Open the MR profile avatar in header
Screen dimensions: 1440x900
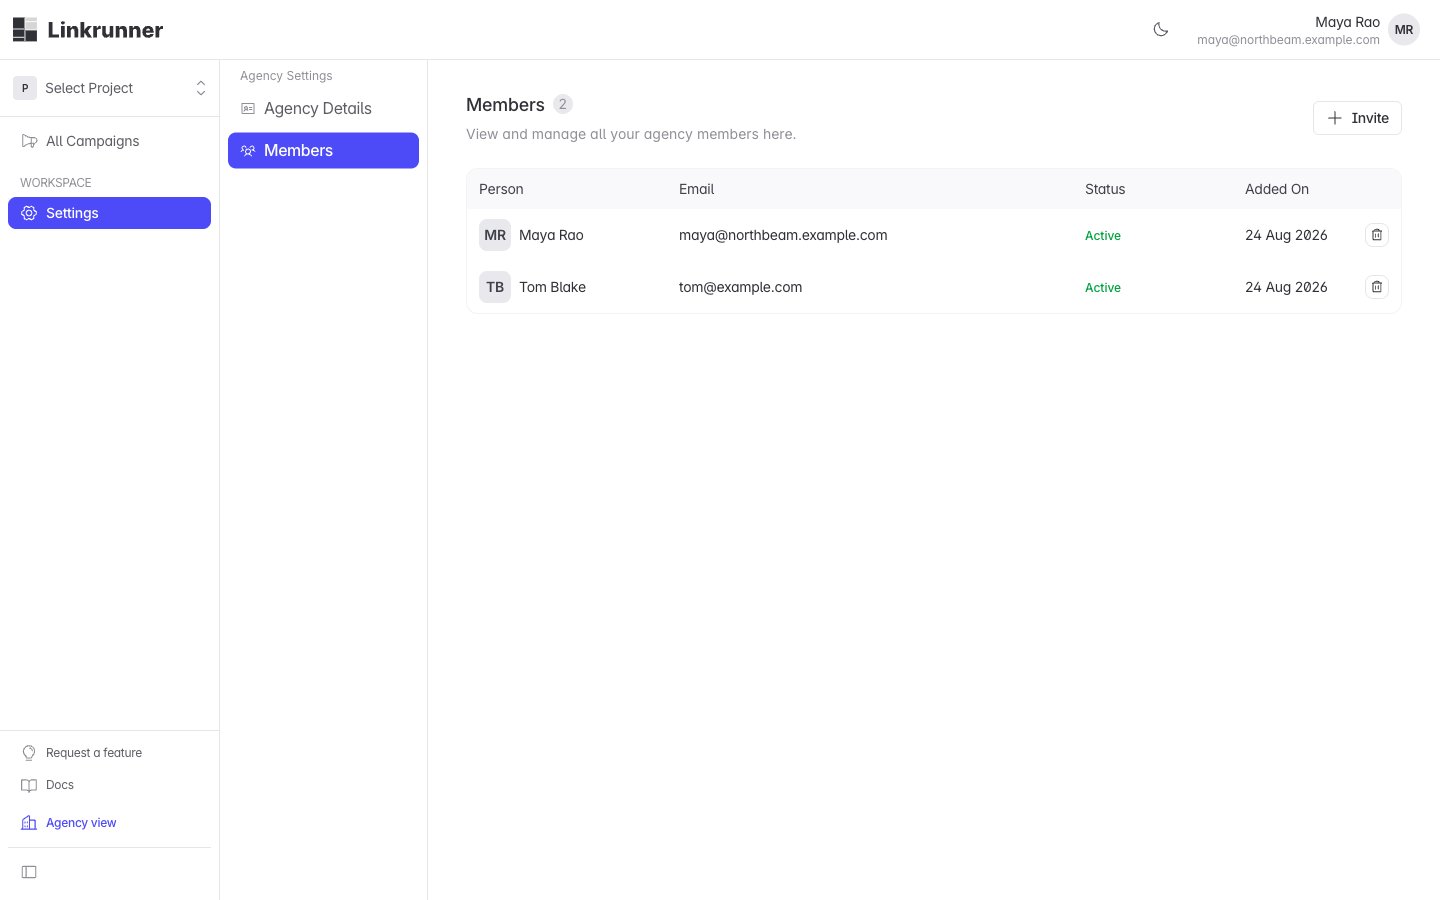[x=1404, y=30]
